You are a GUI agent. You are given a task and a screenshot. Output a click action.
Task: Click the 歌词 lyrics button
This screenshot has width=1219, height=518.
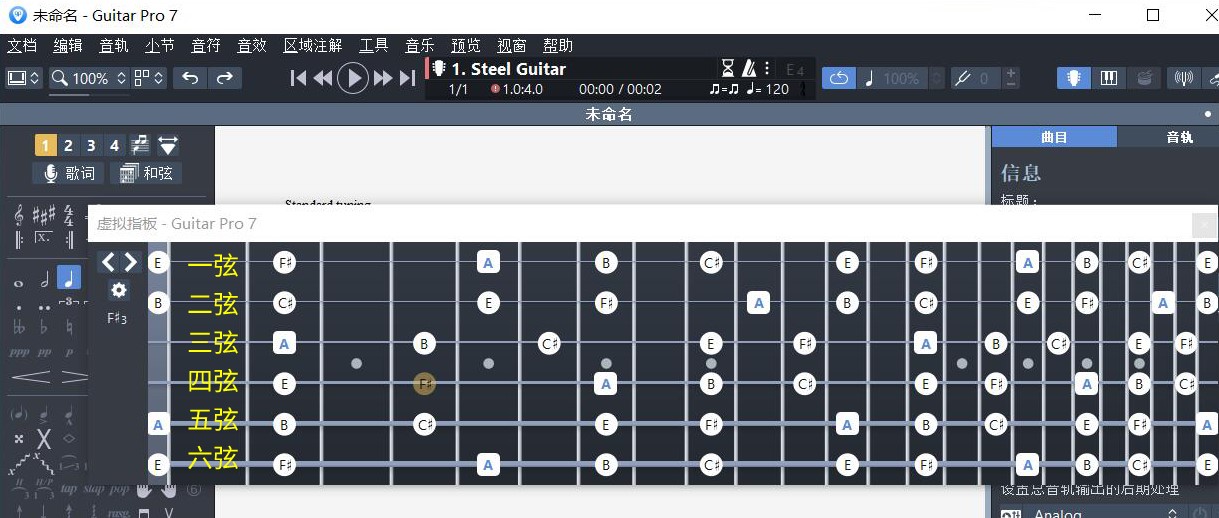[69, 173]
